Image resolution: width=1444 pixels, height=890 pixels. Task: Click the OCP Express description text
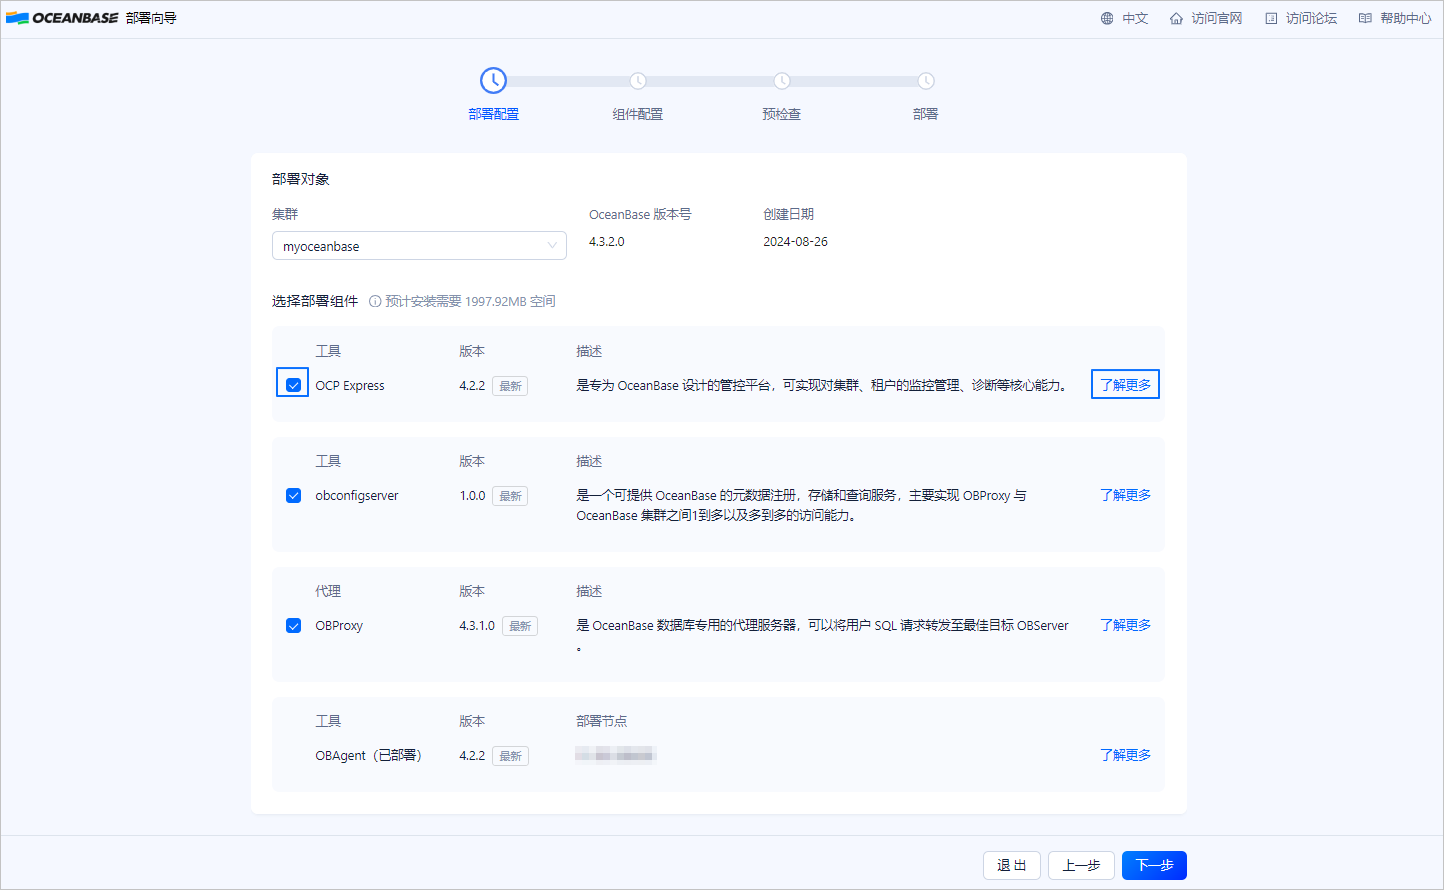coord(822,385)
